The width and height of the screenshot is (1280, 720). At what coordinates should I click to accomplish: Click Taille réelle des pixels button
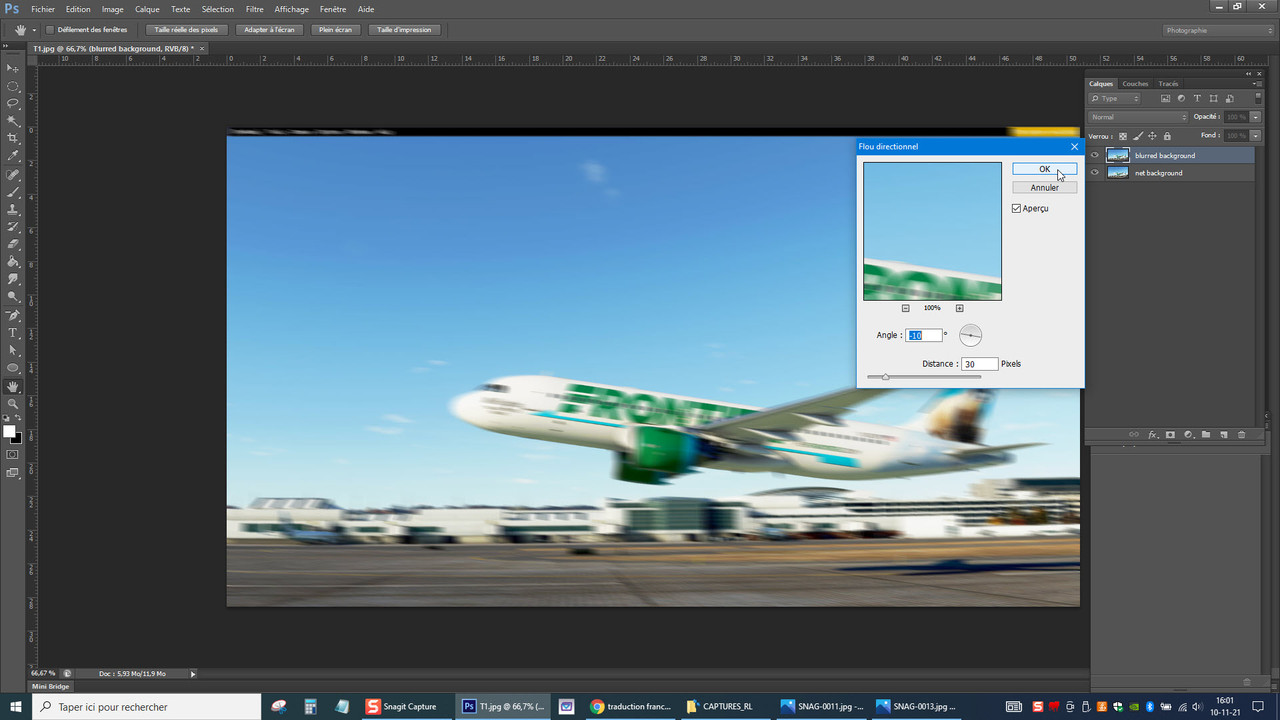[186, 30]
